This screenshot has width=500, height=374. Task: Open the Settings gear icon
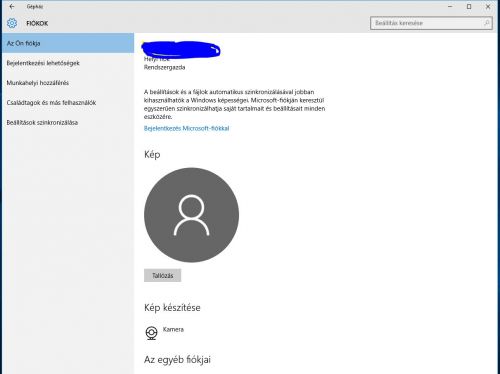(x=12, y=23)
